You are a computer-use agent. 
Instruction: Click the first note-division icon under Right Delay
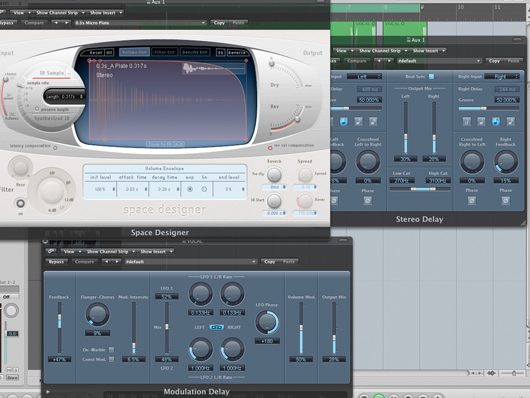[466, 121]
